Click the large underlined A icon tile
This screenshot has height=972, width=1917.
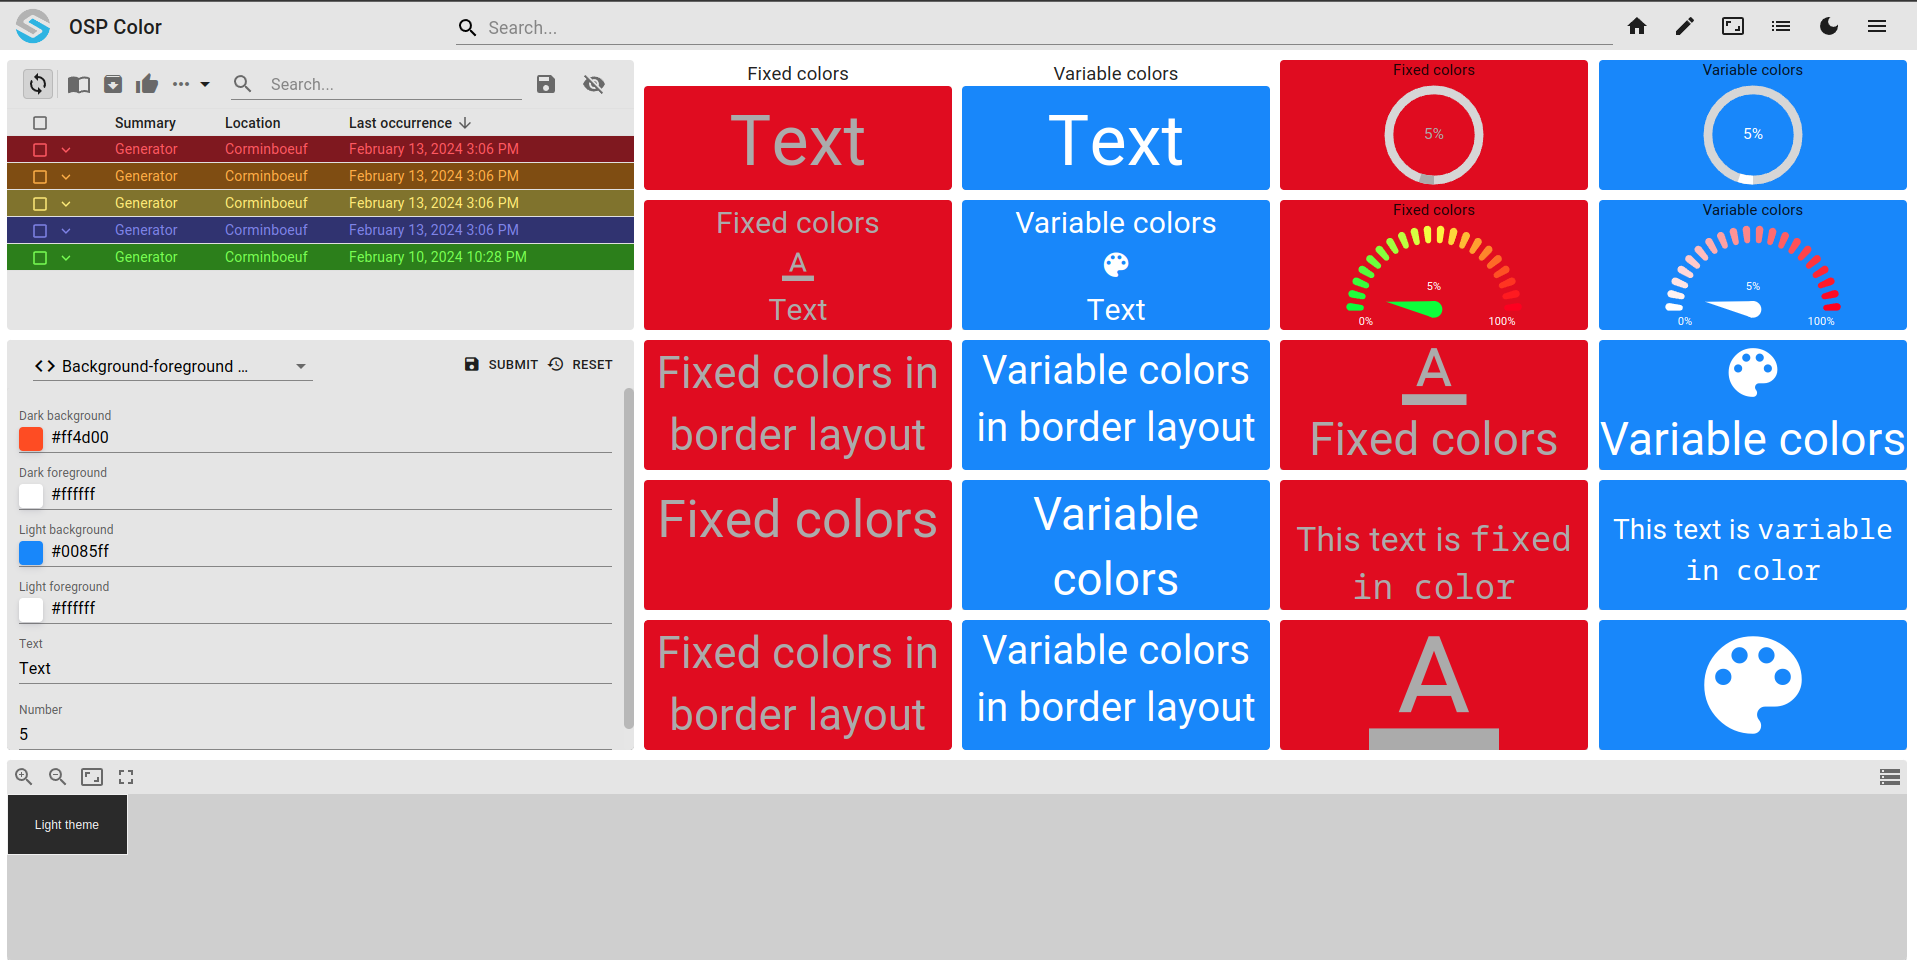1433,685
